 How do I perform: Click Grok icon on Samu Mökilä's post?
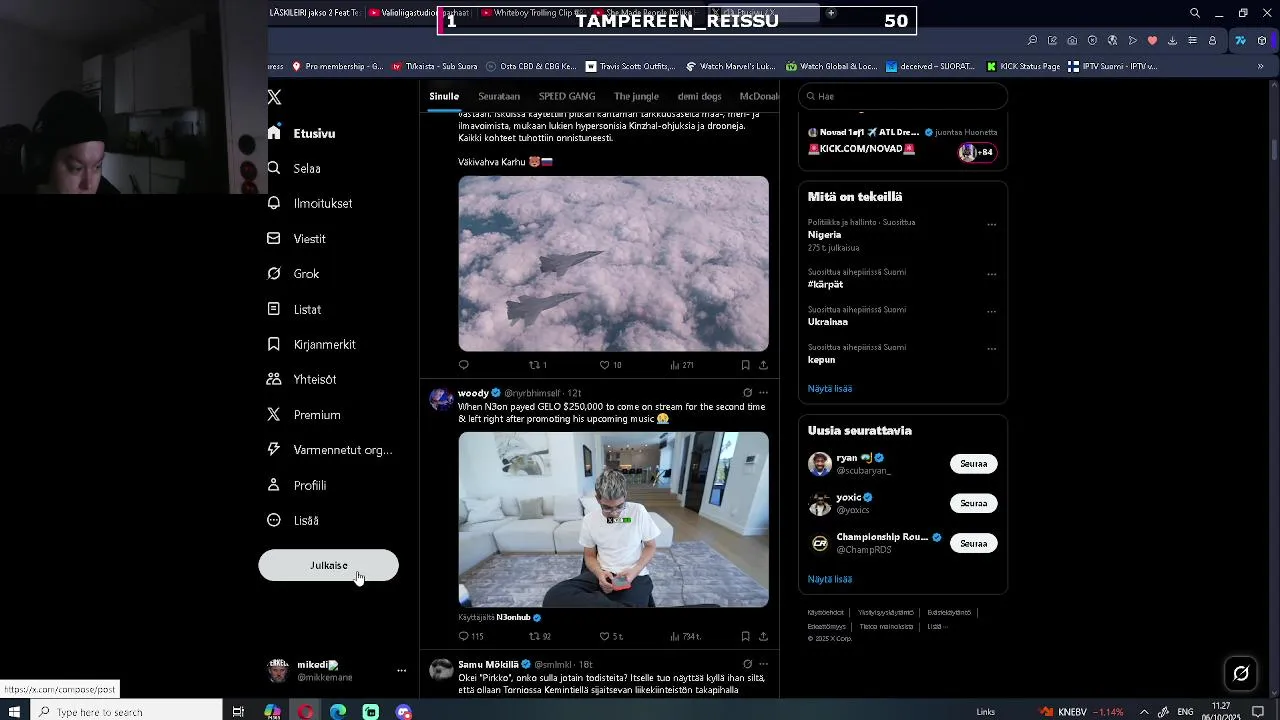click(747, 664)
